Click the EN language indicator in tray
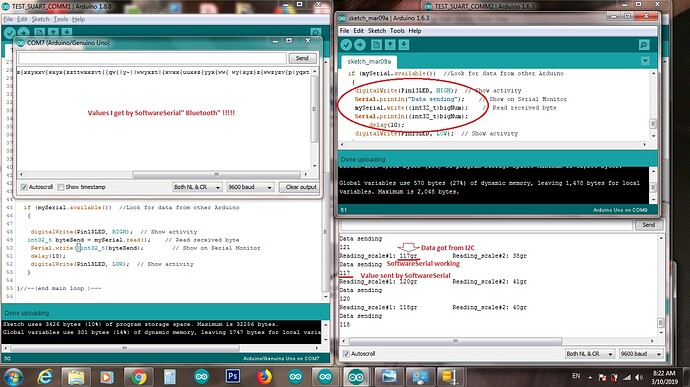The height and width of the screenshot is (387, 690). pyautogui.click(x=576, y=376)
